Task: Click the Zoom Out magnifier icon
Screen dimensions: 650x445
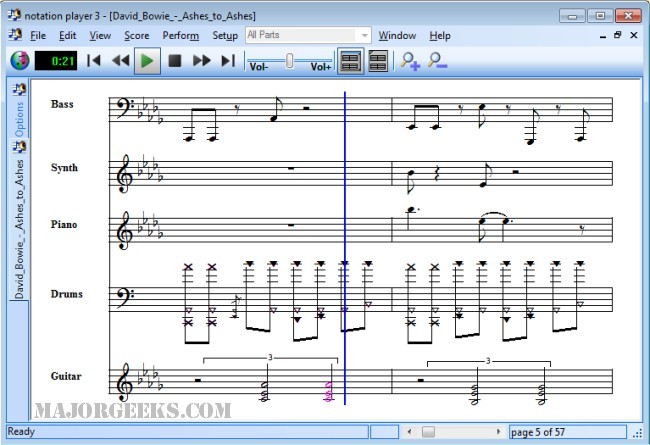Action: pos(437,61)
